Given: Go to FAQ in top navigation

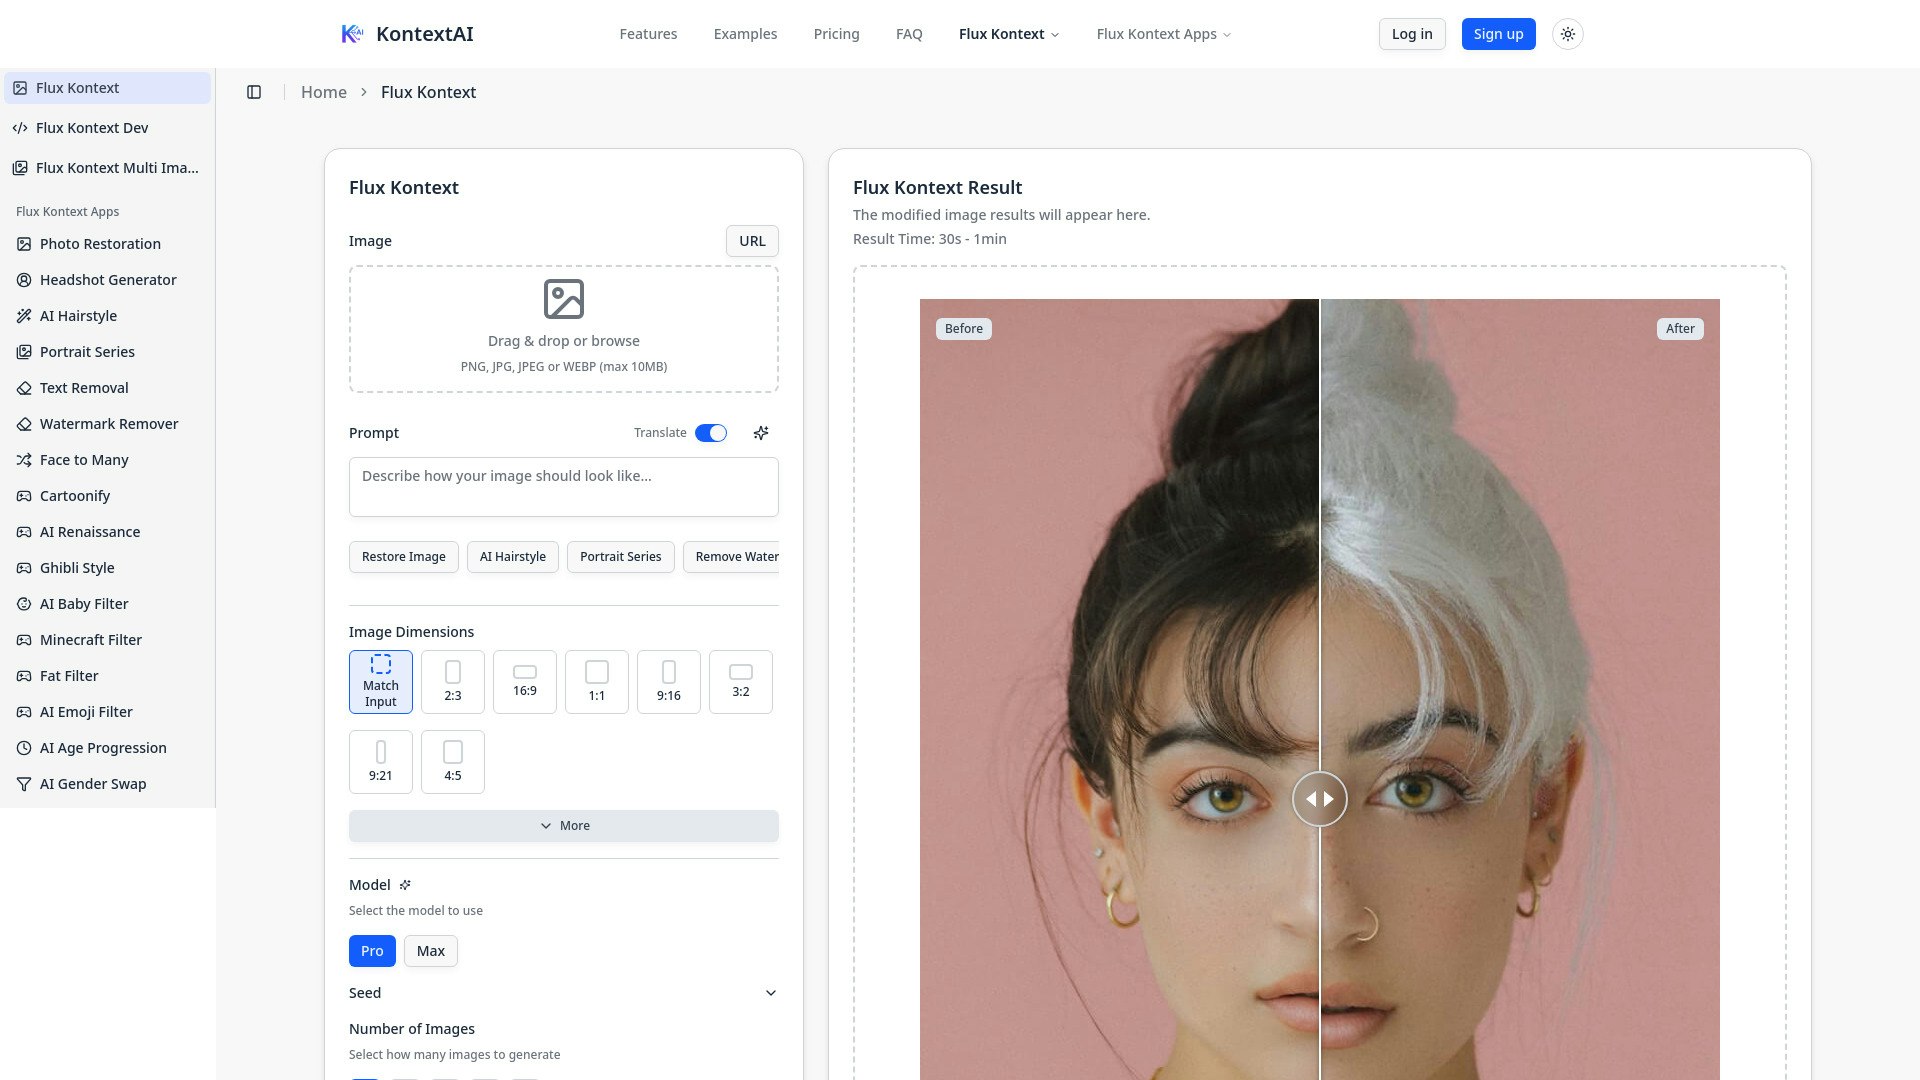Looking at the screenshot, I should tap(909, 34).
